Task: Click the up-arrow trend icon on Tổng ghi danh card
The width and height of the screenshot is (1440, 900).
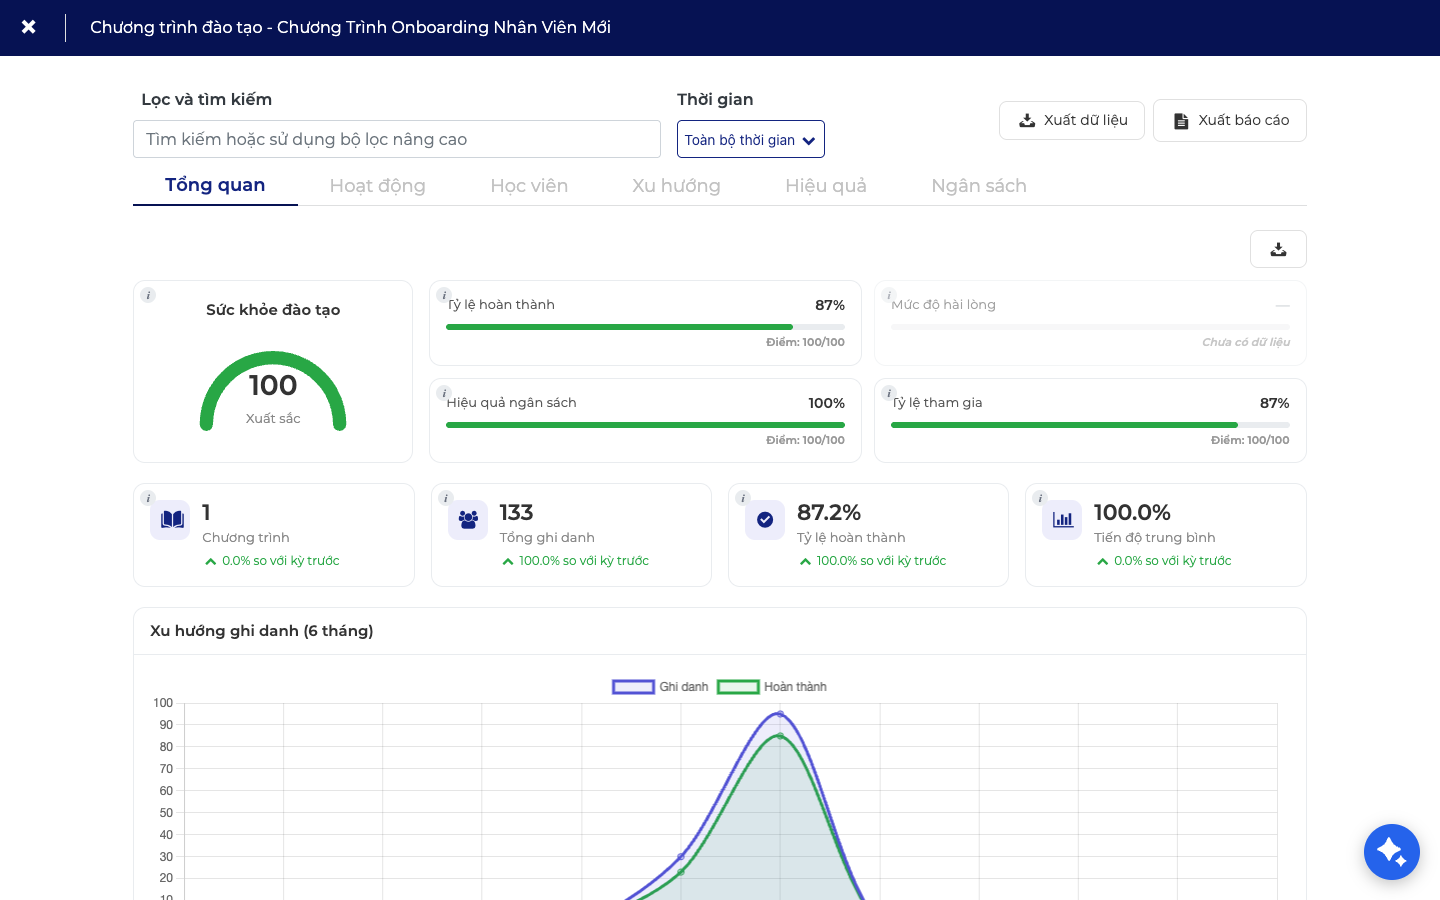Action: (508, 562)
